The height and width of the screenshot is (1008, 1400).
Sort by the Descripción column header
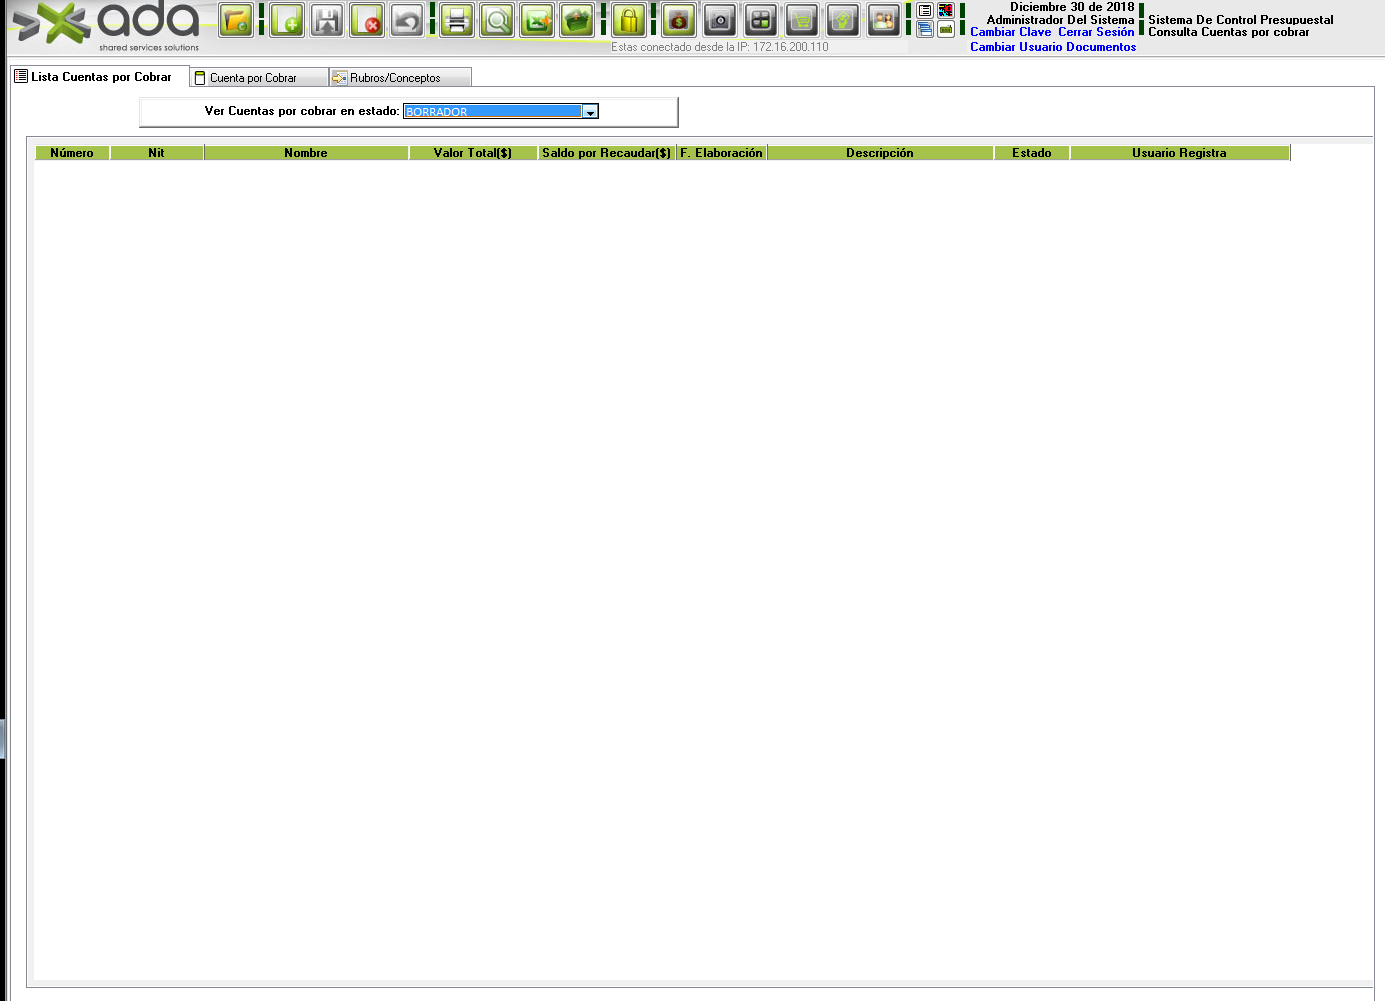coord(880,153)
